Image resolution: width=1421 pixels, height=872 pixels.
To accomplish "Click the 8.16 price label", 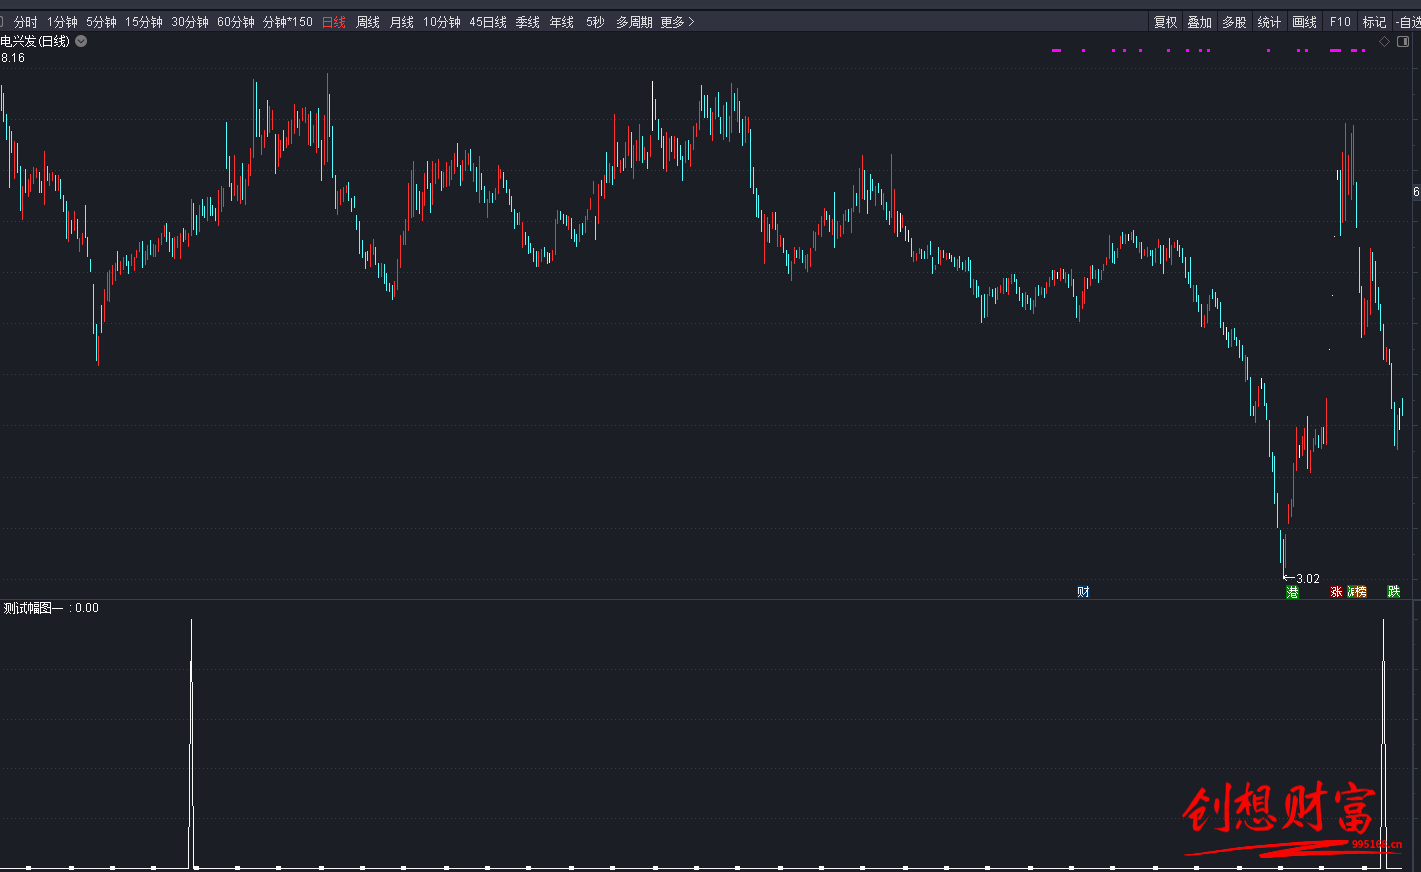I will coord(13,58).
